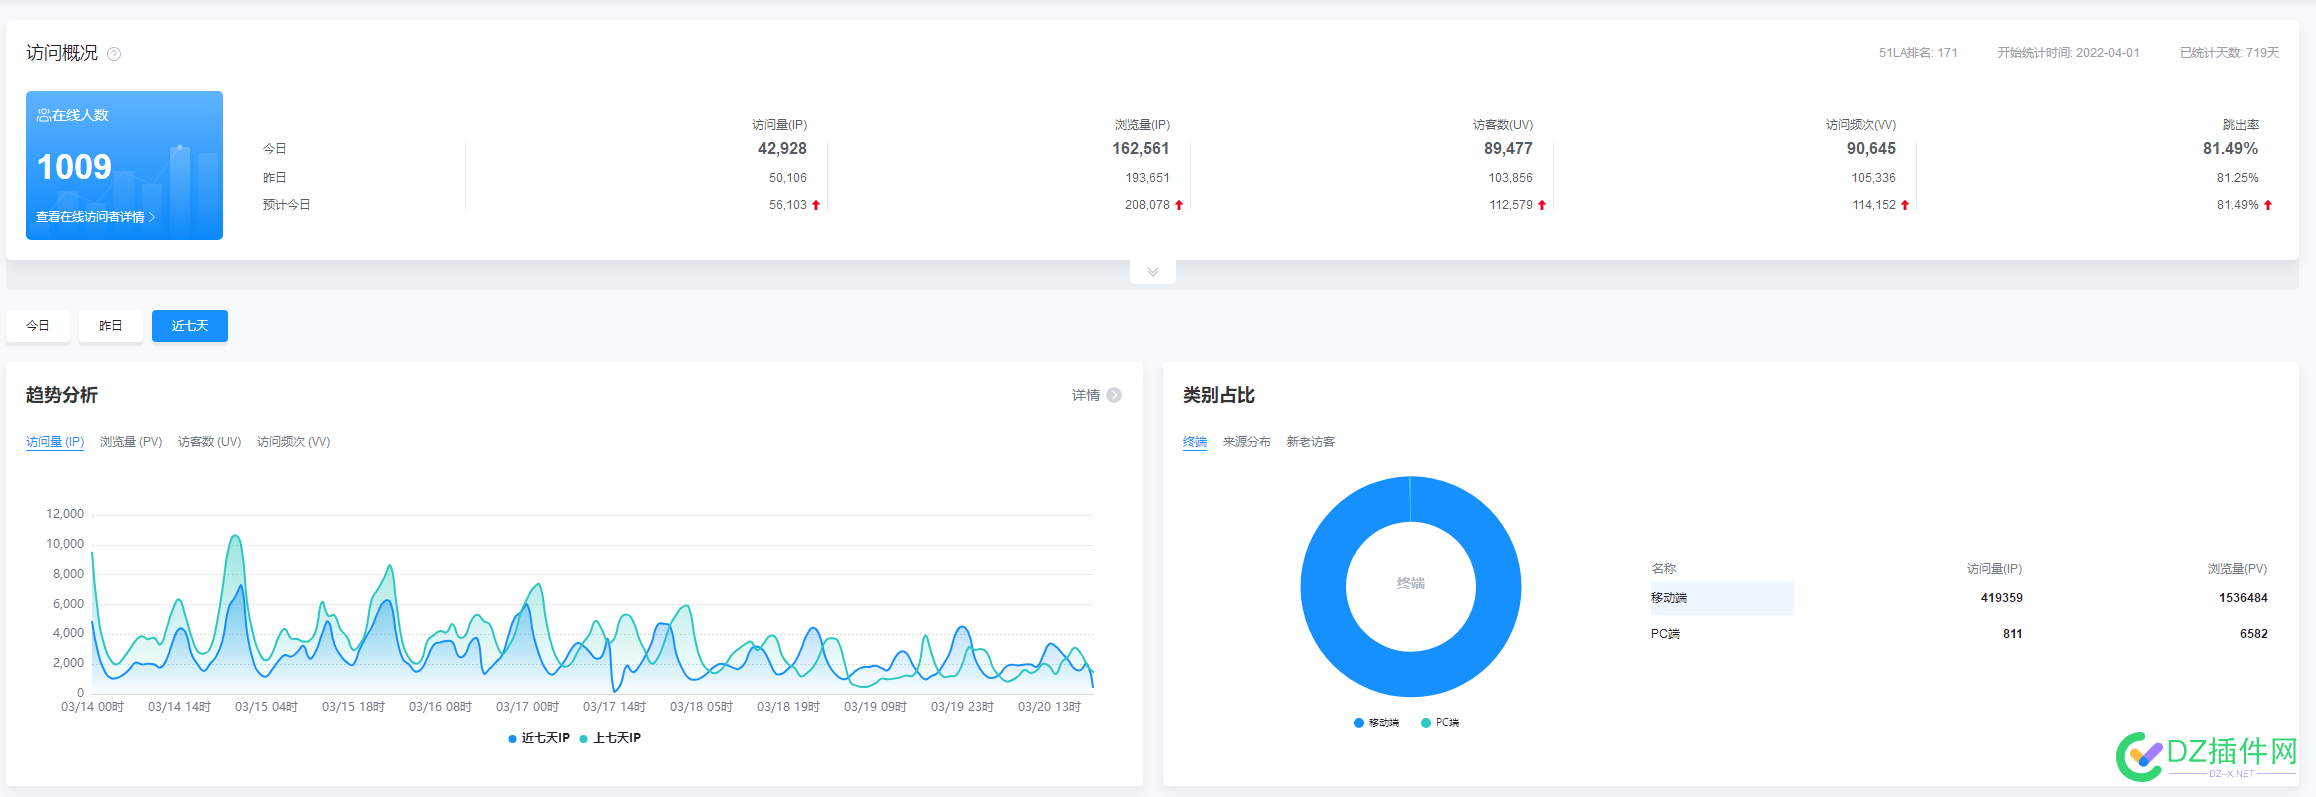The height and width of the screenshot is (797, 2316).
Task: Click yesterday's IP value 50,106
Action: pos(788,178)
